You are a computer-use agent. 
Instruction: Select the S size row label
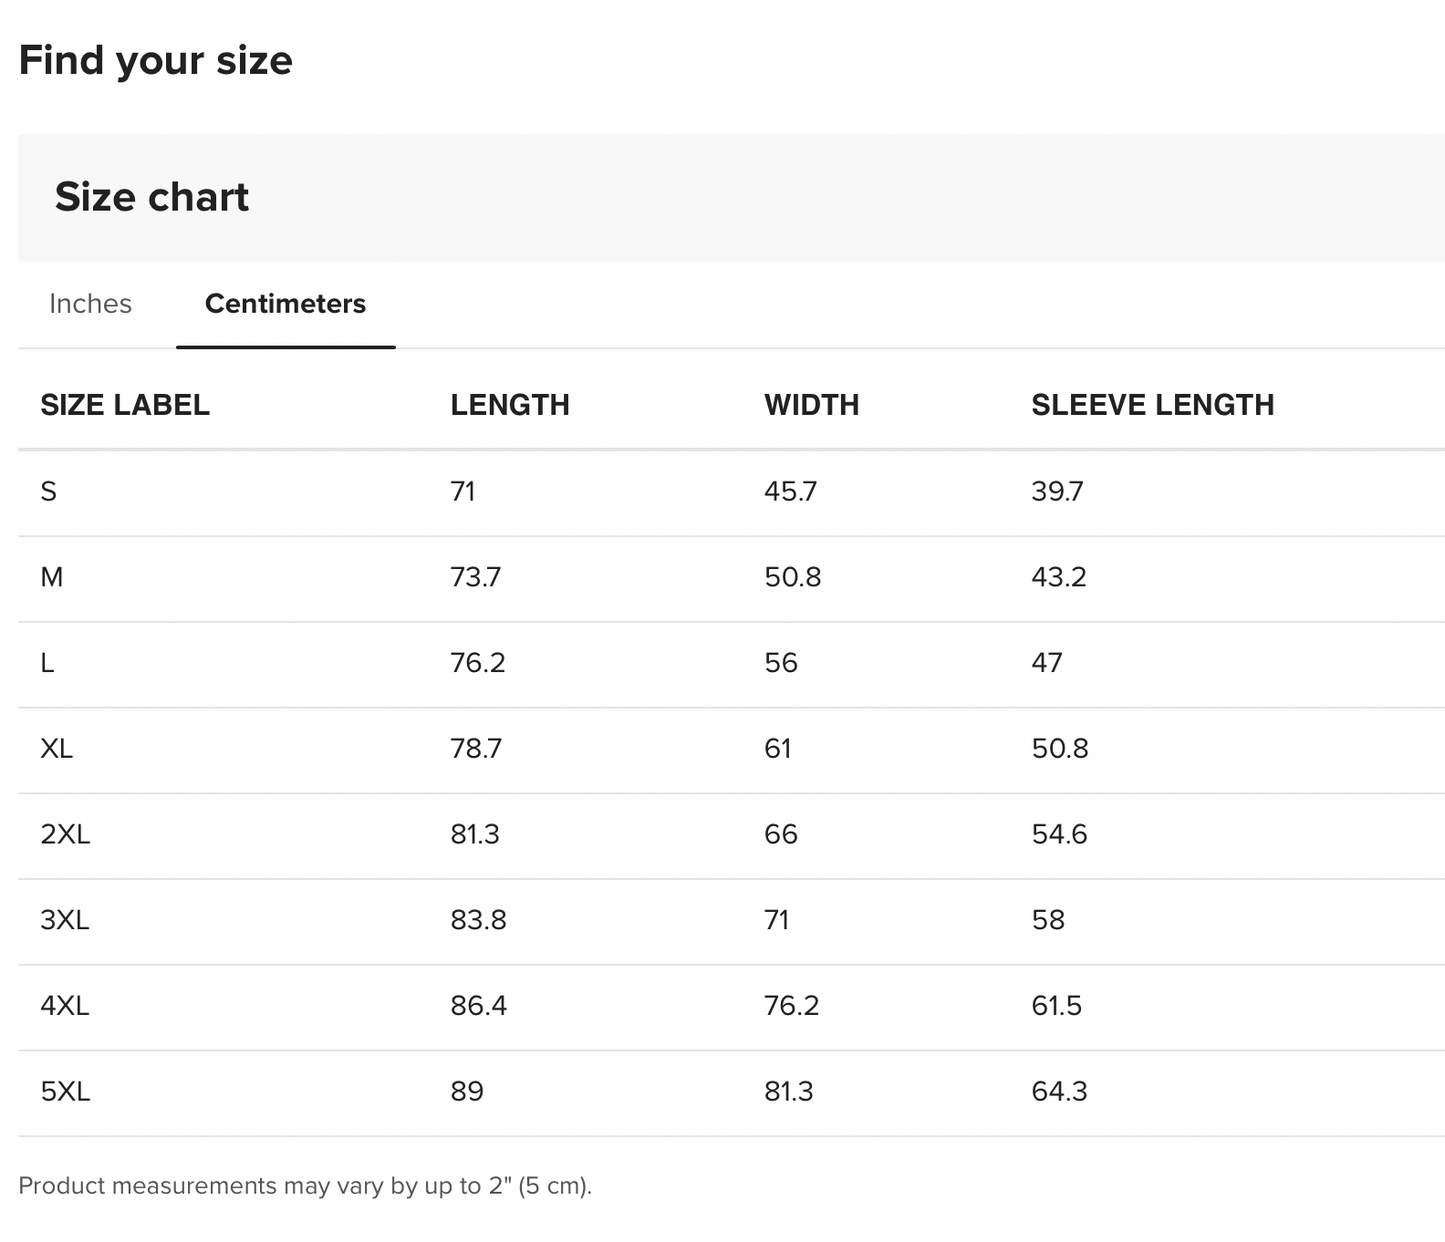click(49, 492)
